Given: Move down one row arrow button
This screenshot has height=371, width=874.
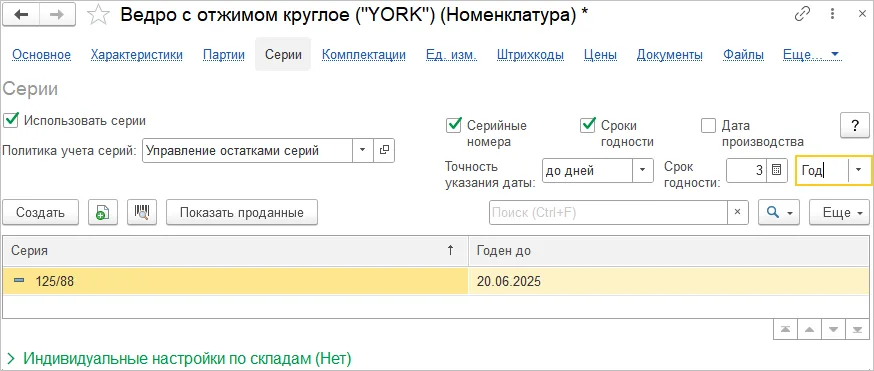Looking at the screenshot, I should pyautogui.click(x=833, y=329).
